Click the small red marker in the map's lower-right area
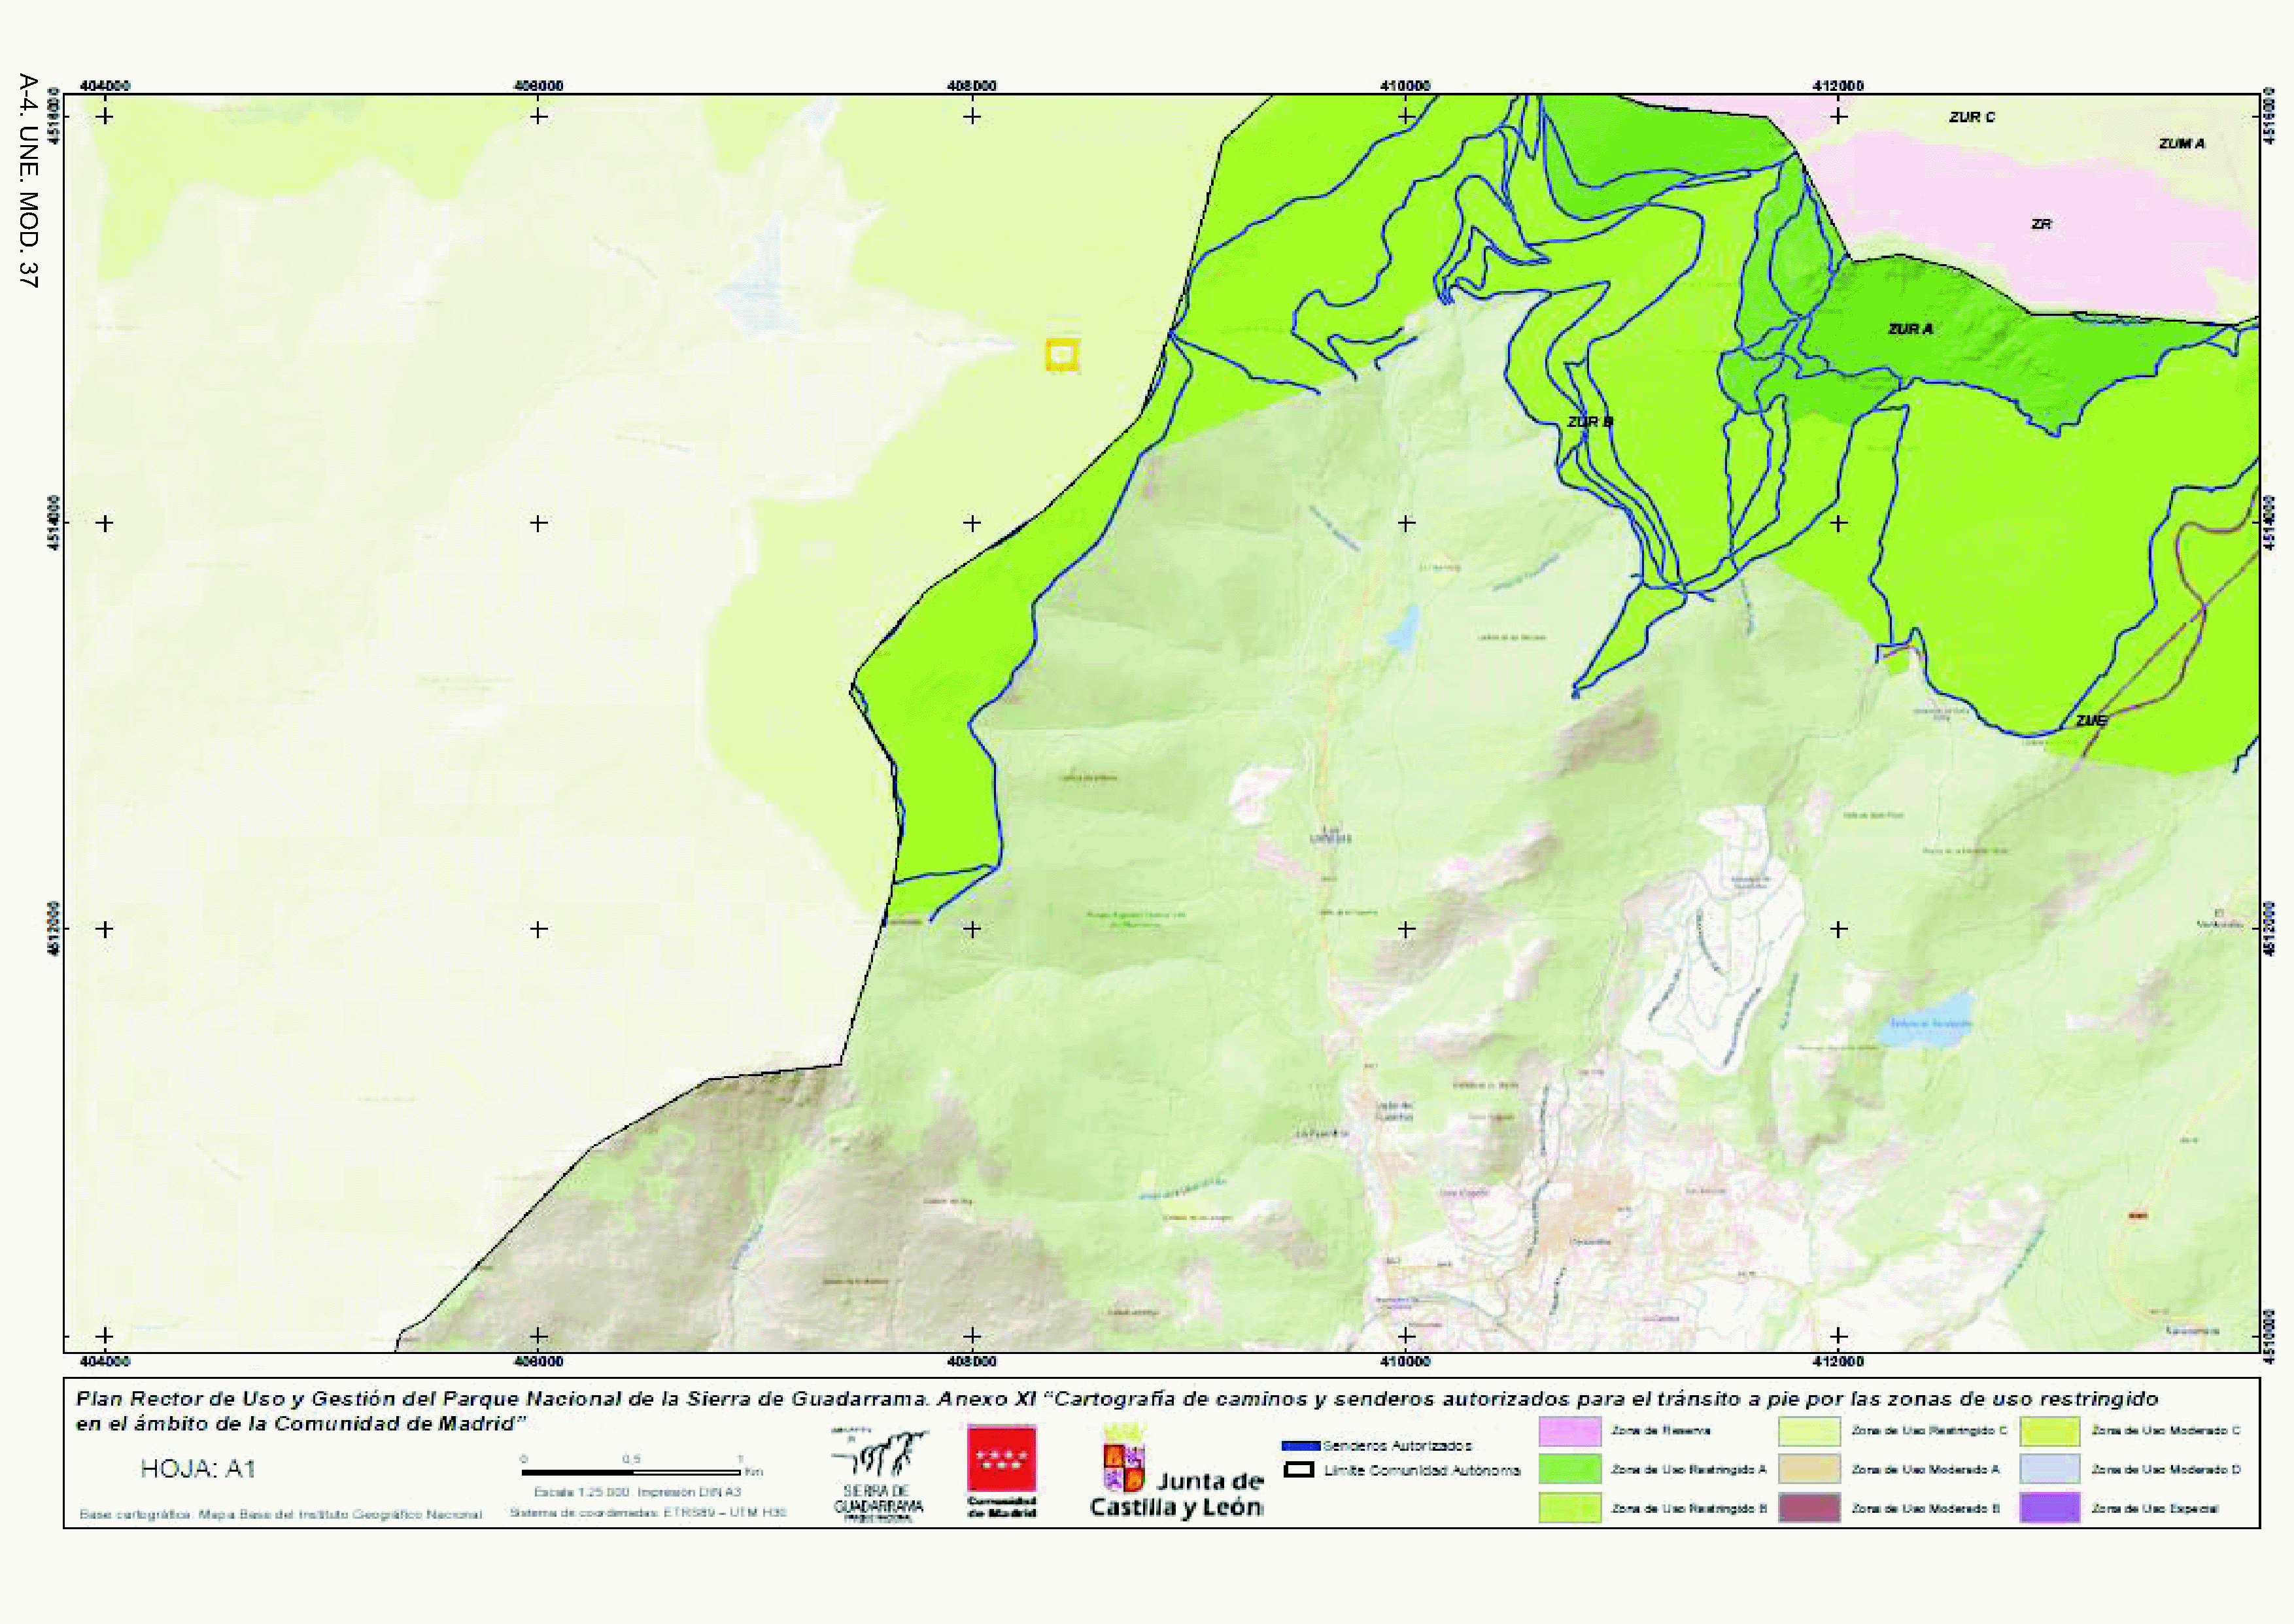The width and height of the screenshot is (2294, 1624). [2138, 1215]
